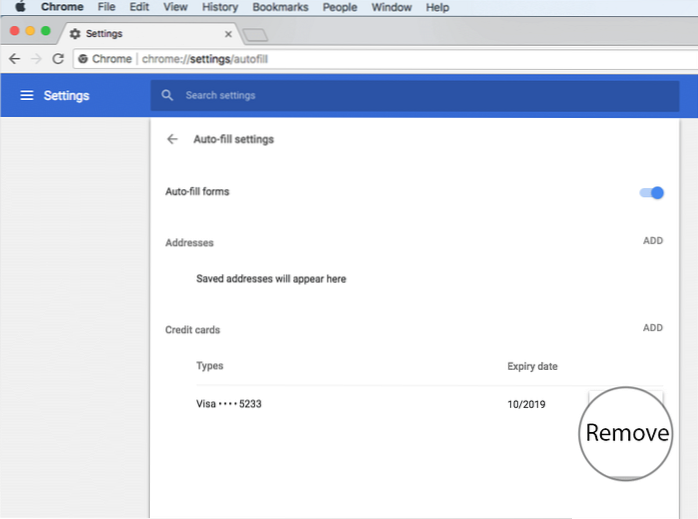Click the browser forward arrow
This screenshot has width=698, height=519.
pyautogui.click(x=36, y=59)
